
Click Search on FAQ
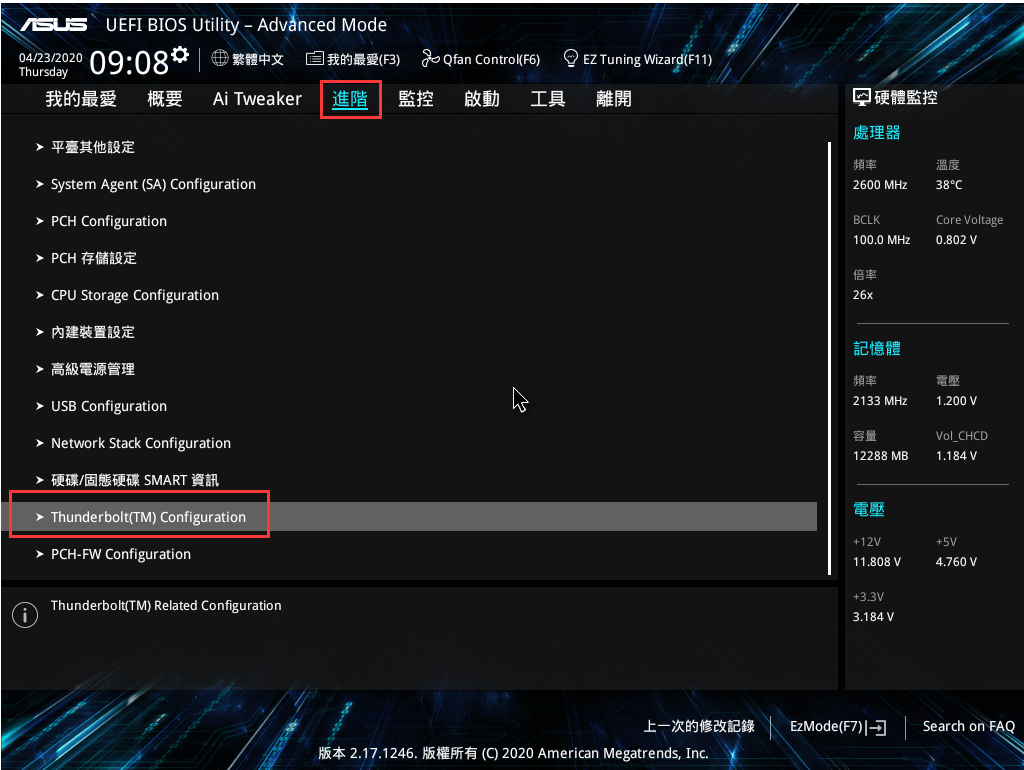coord(968,726)
